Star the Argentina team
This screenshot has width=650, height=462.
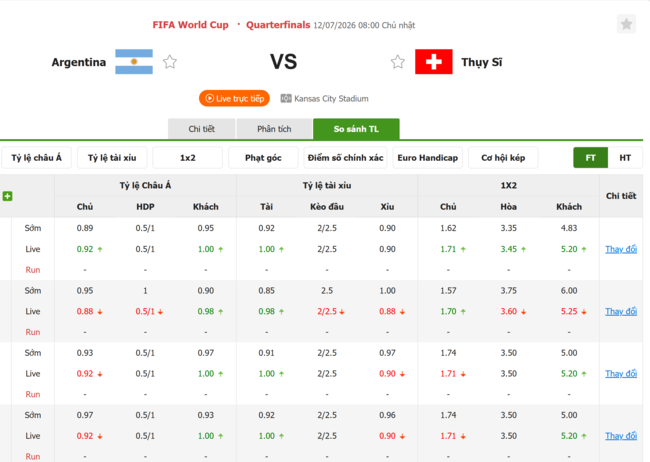point(170,62)
